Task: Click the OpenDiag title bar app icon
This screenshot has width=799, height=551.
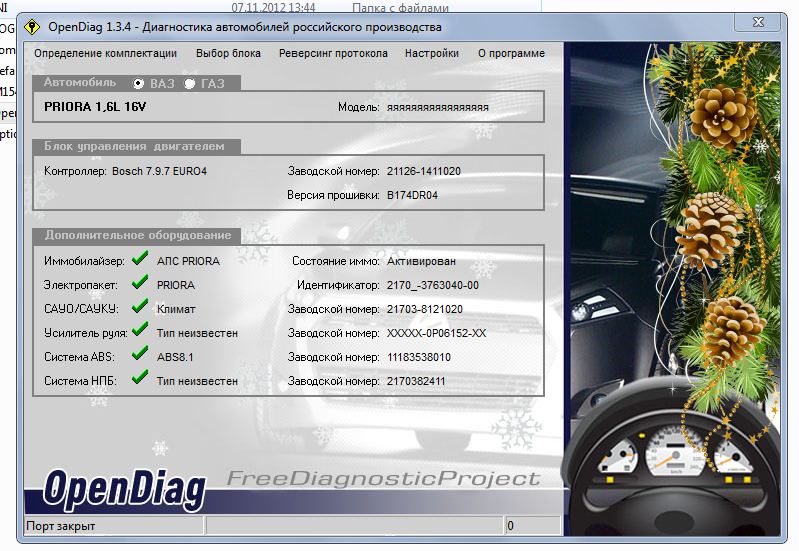Action: (32, 27)
